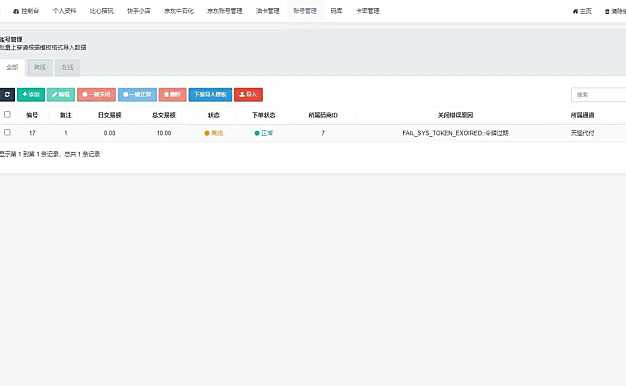Click the 总交易额 column header

[164, 115]
